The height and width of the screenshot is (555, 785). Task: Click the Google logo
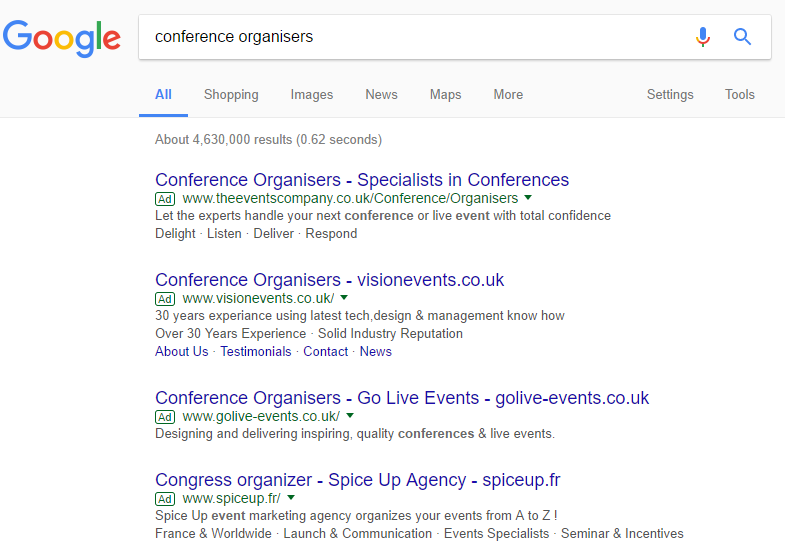pos(62,38)
